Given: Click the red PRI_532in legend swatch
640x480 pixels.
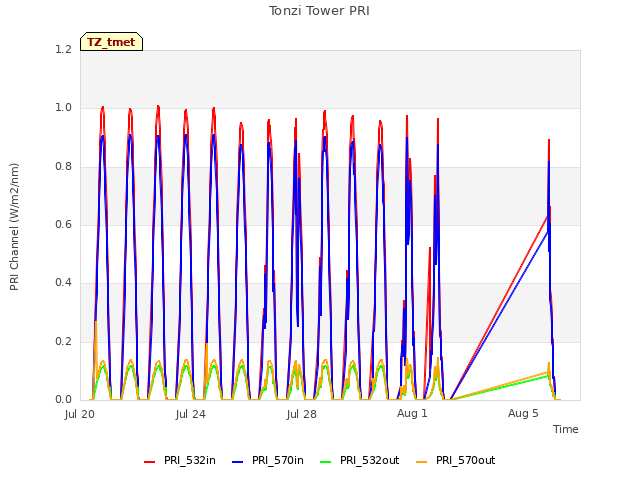Looking at the screenshot, I should pyautogui.click(x=150, y=462).
